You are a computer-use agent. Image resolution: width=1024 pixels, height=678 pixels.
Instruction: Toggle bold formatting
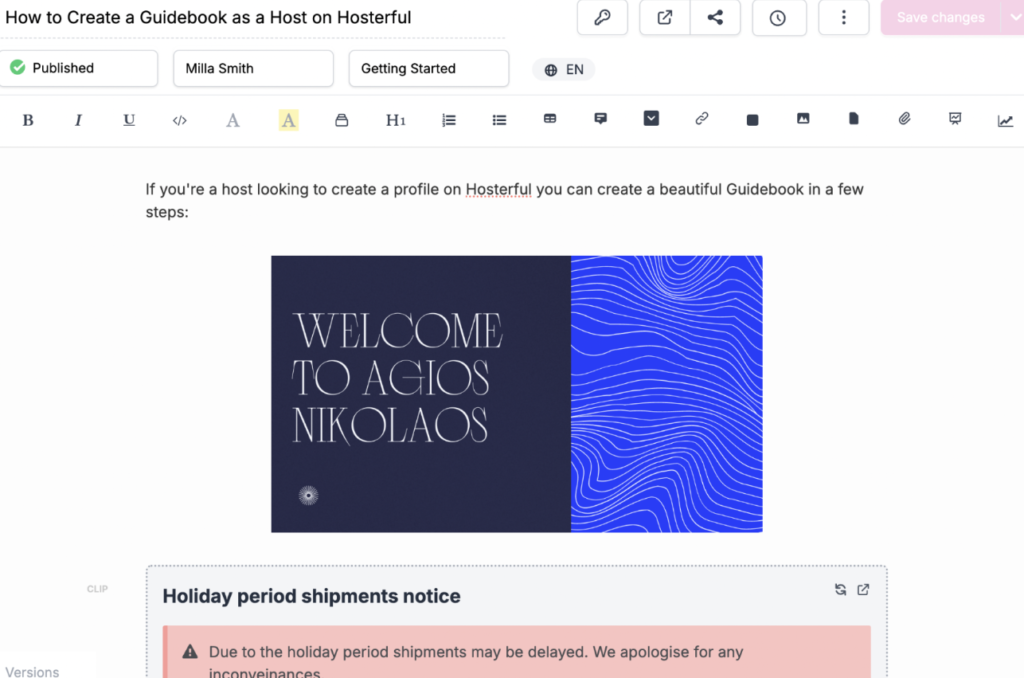28,119
